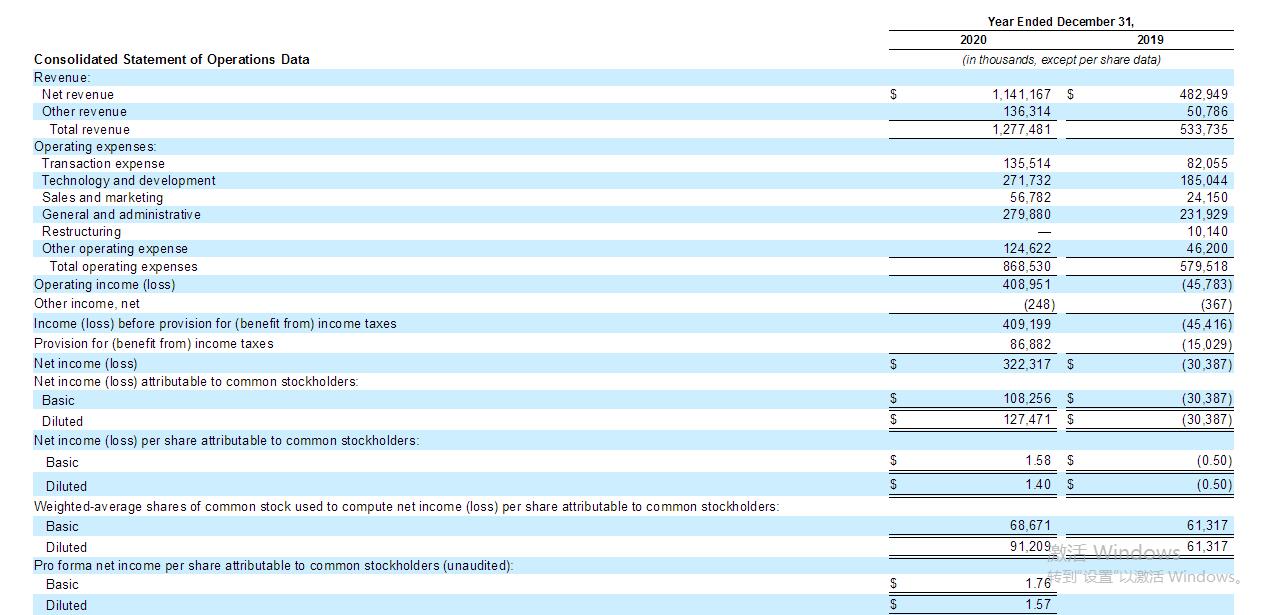
Task: Select the "Total revenue" row label
Action: 90,130
